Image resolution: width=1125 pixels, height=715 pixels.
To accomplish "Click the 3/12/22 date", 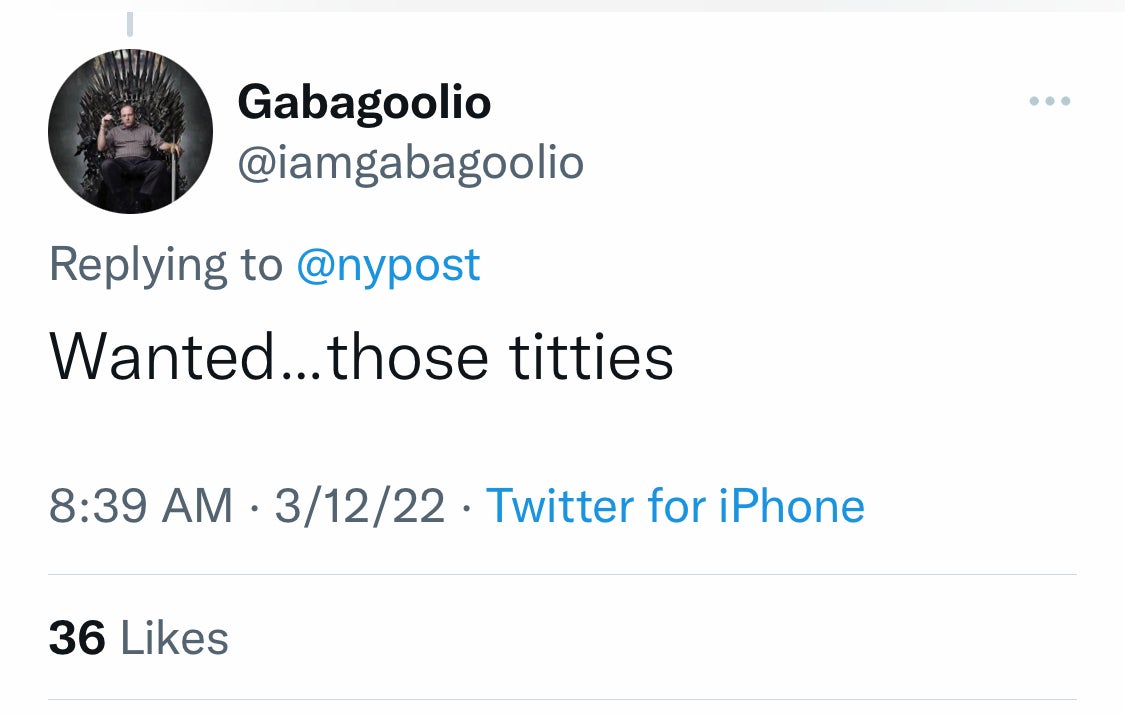I will [360, 505].
